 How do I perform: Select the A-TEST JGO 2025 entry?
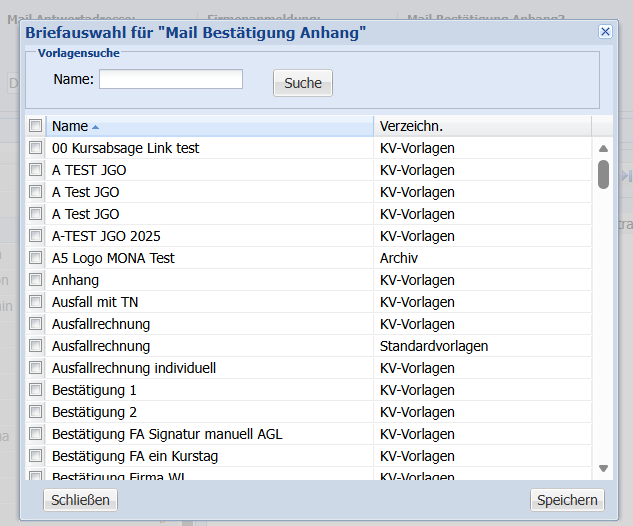coord(106,236)
